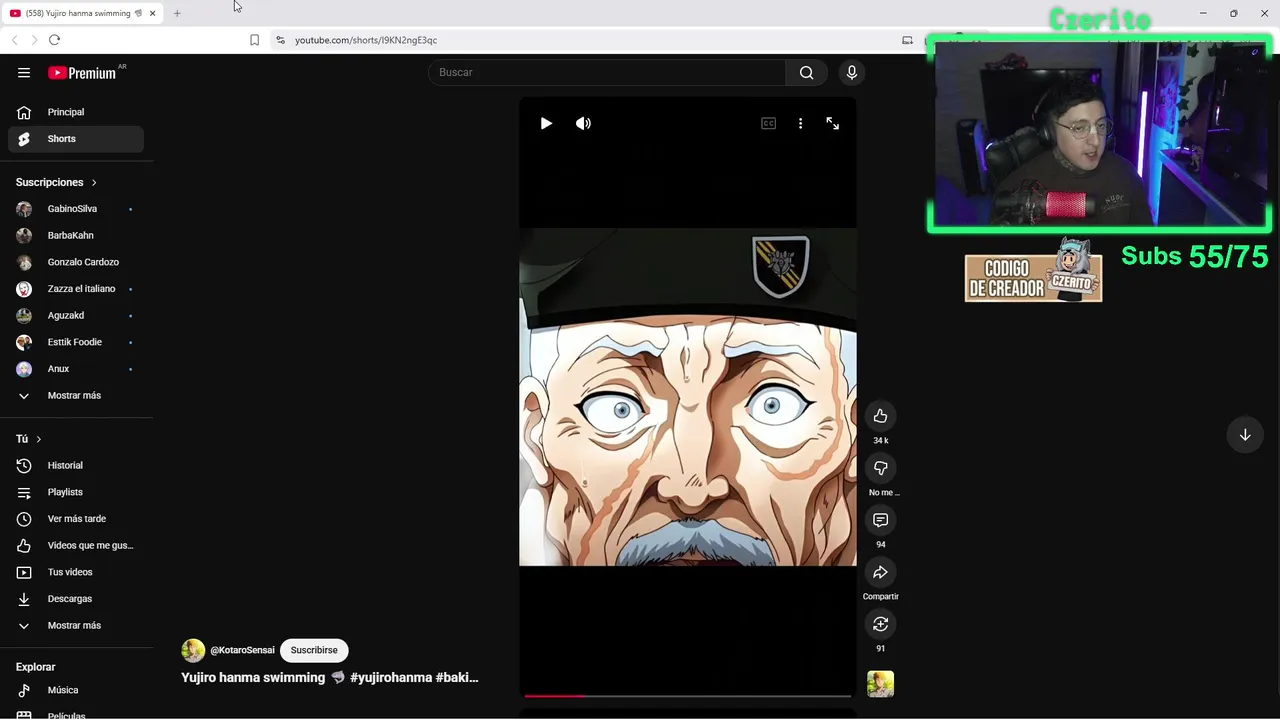Viewport: 1280px width, 720px height.
Task: Go back in browser history
Action: point(14,40)
